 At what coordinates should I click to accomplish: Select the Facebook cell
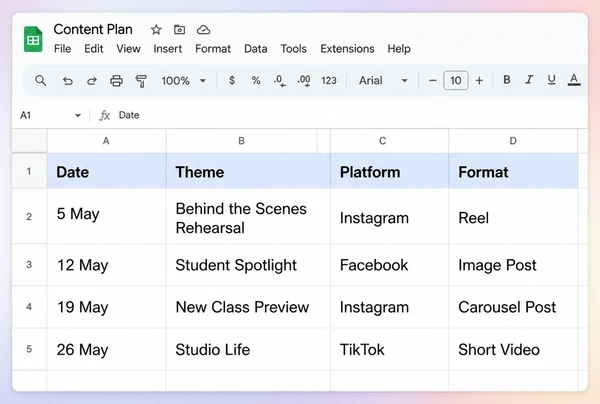[390, 265]
